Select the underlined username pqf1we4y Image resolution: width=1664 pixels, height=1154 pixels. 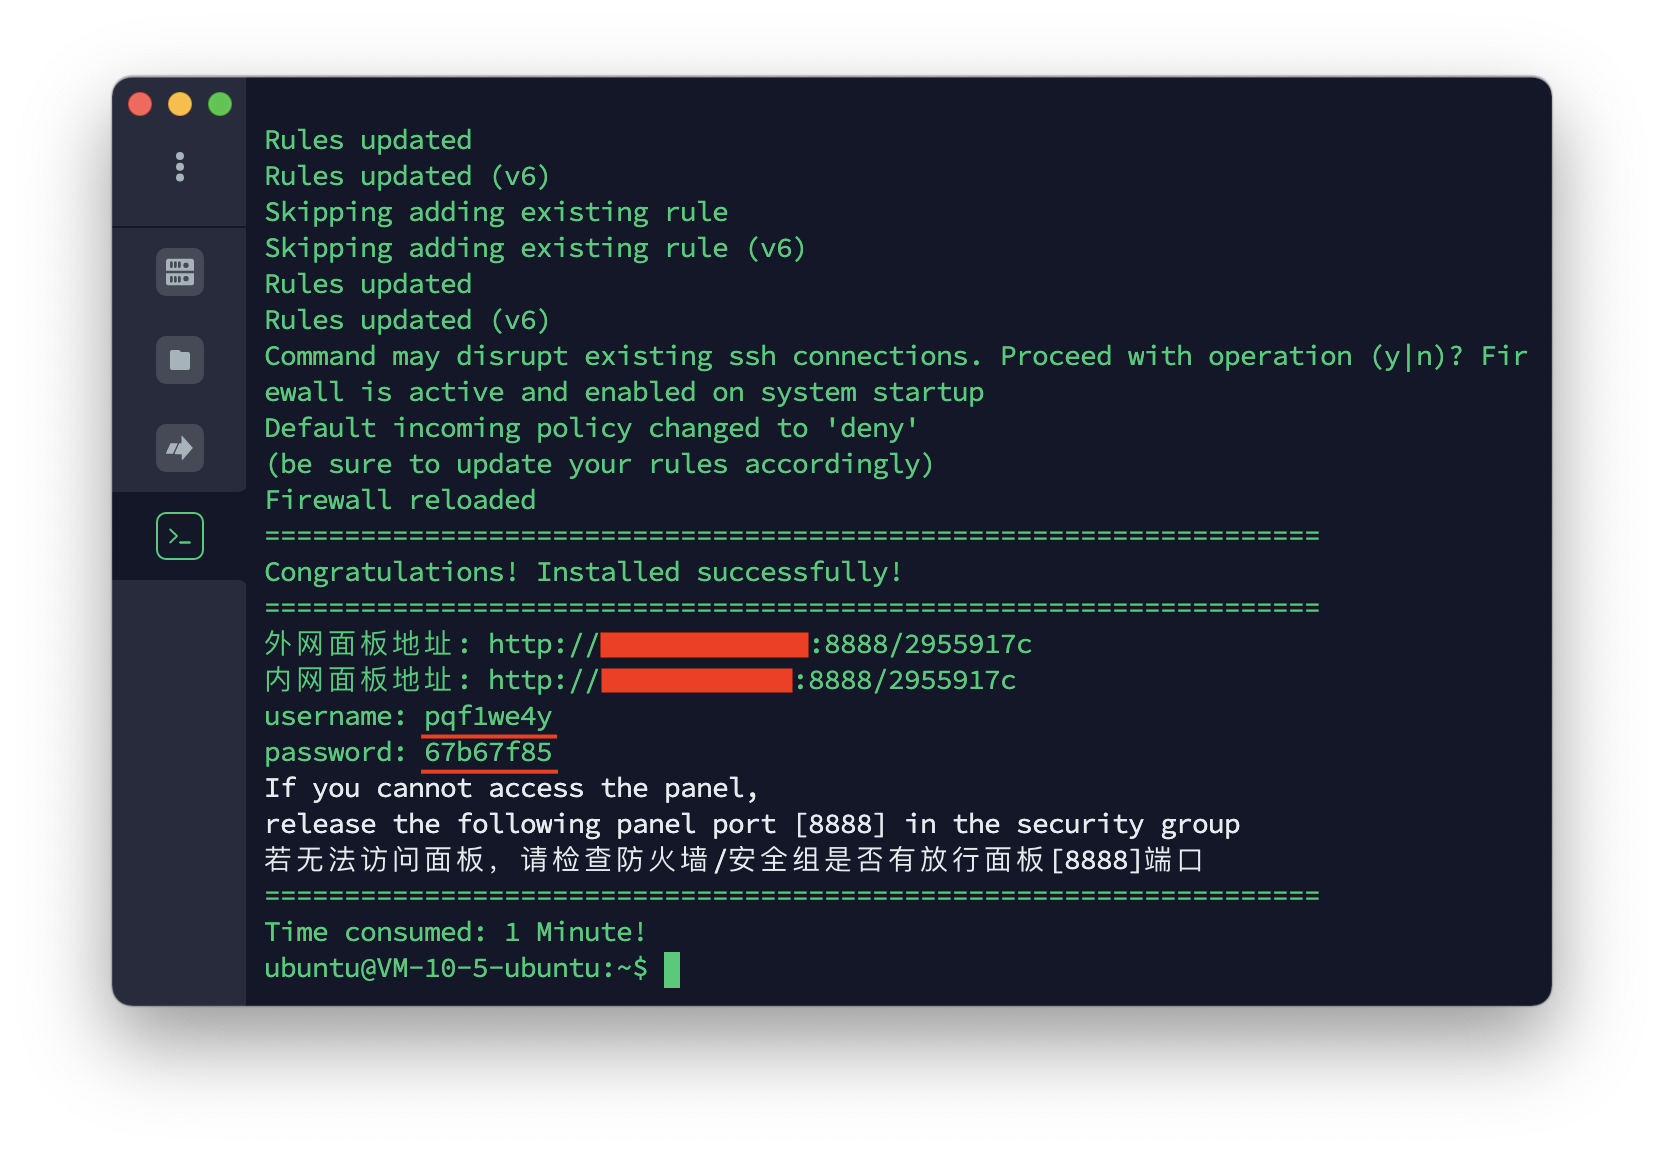(x=488, y=716)
